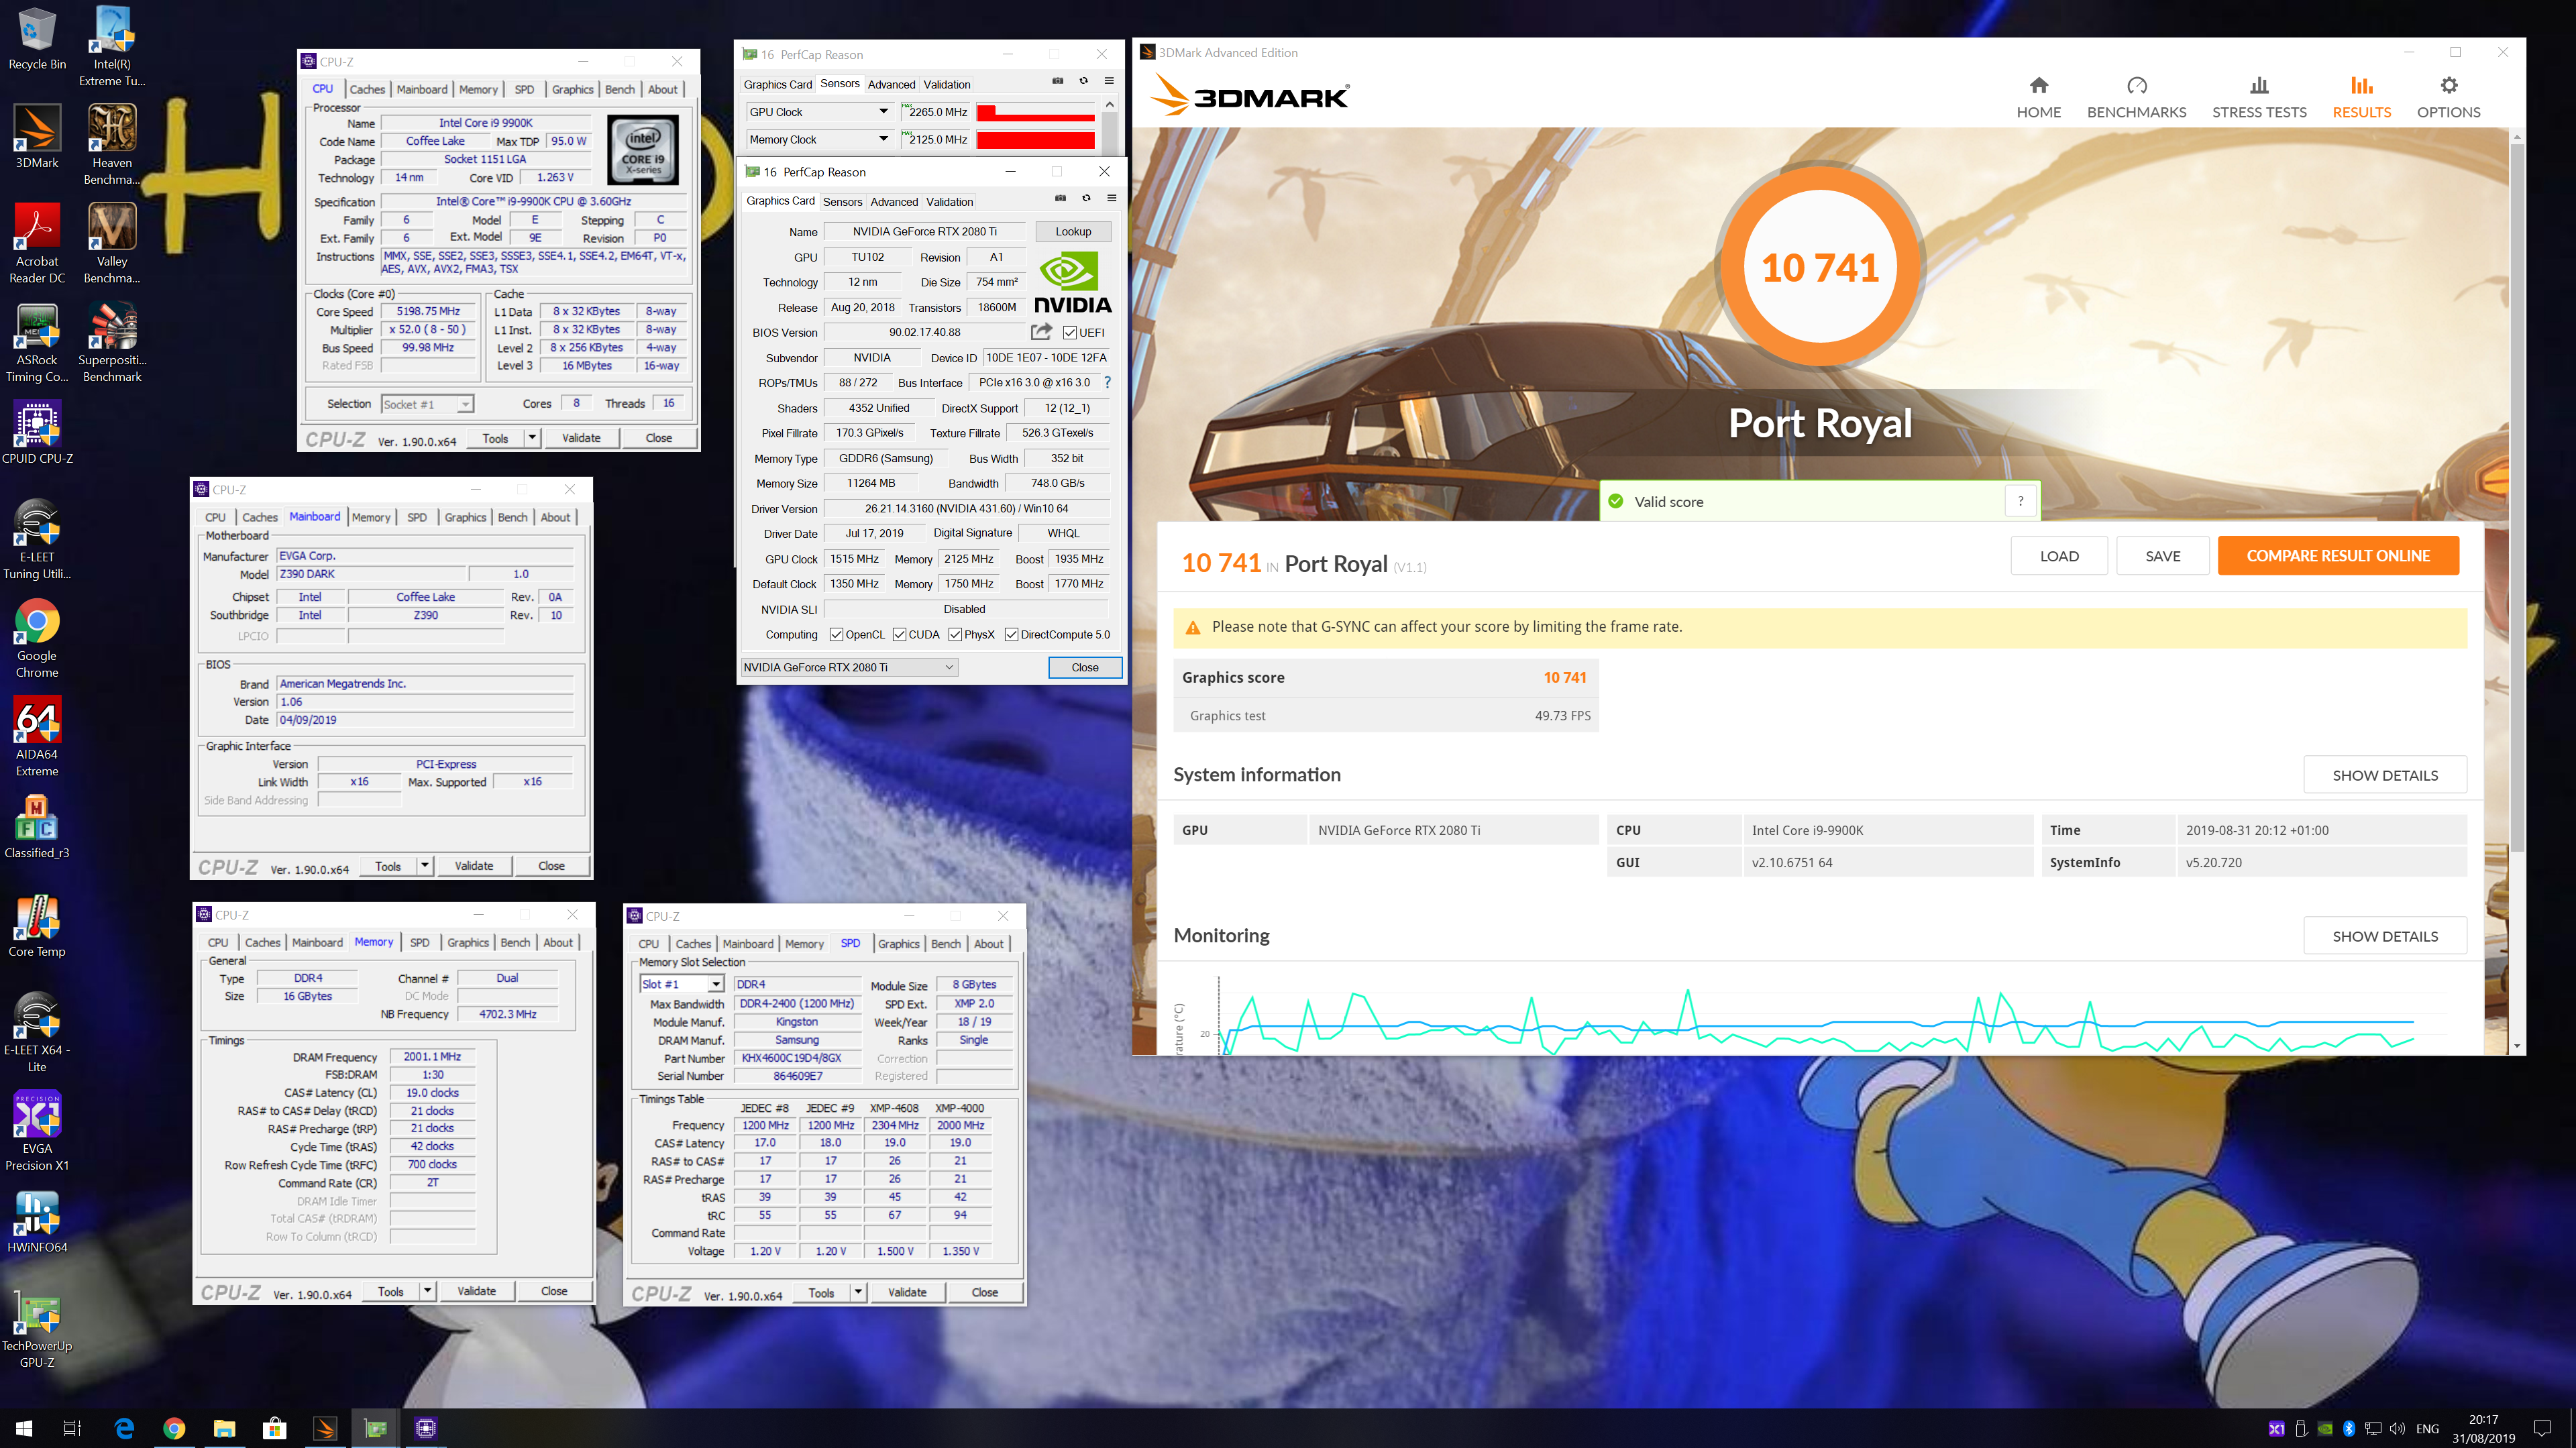Switch to Caches tab in CPU-Z CPU window
Viewport: 2576px width, 1448px height.
pyautogui.click(x=367, y=89)
